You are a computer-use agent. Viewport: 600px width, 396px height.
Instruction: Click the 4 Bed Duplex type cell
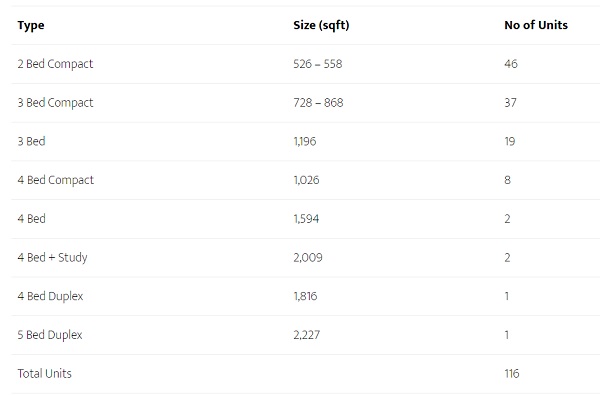point(50,296)
